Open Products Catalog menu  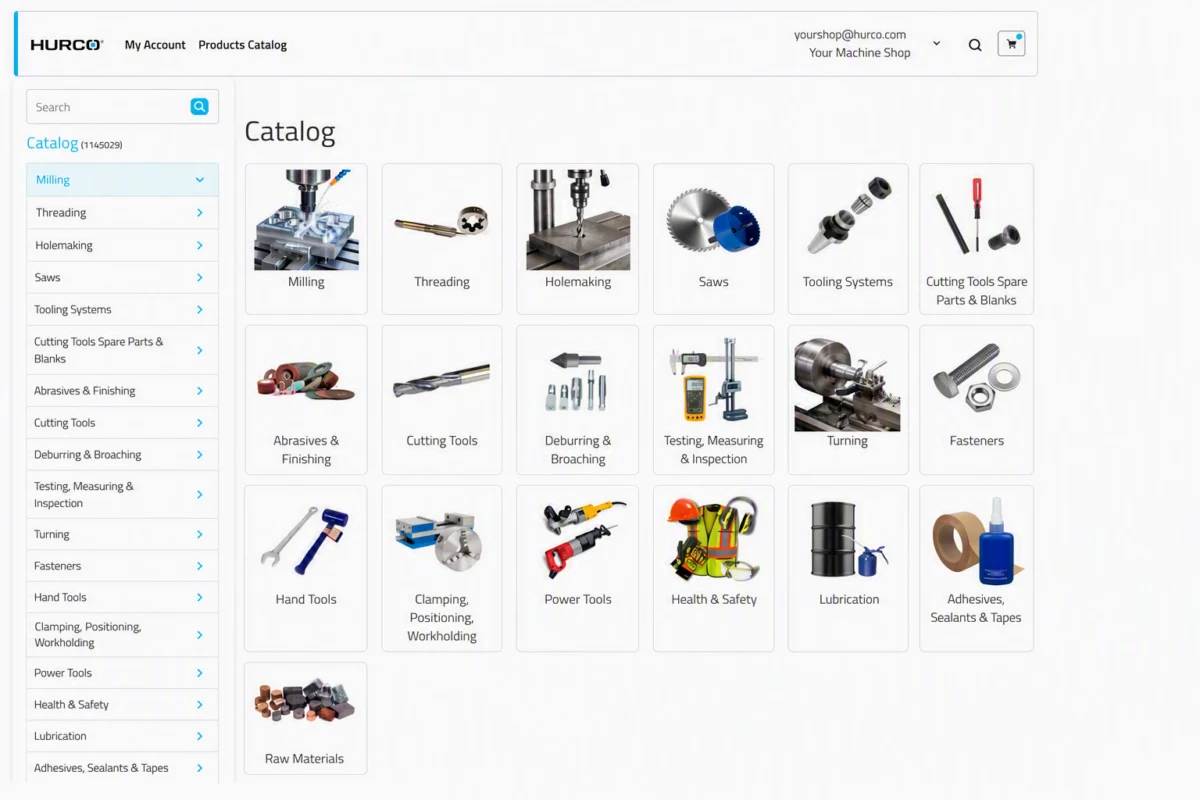pos(242,45)
